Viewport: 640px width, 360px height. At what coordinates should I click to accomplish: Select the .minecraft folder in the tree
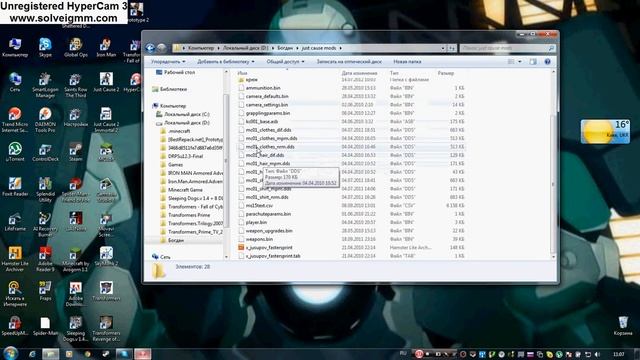179,131
